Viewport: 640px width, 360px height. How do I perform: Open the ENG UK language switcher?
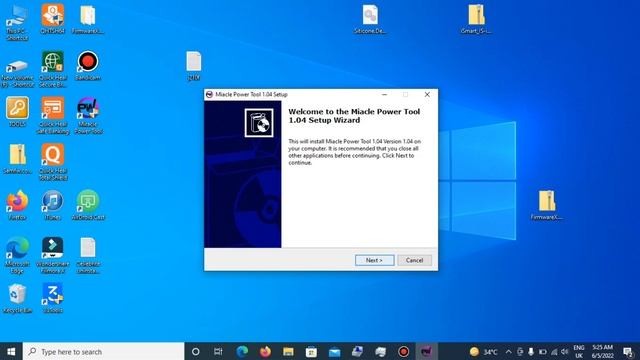click(x=579, y=351)
